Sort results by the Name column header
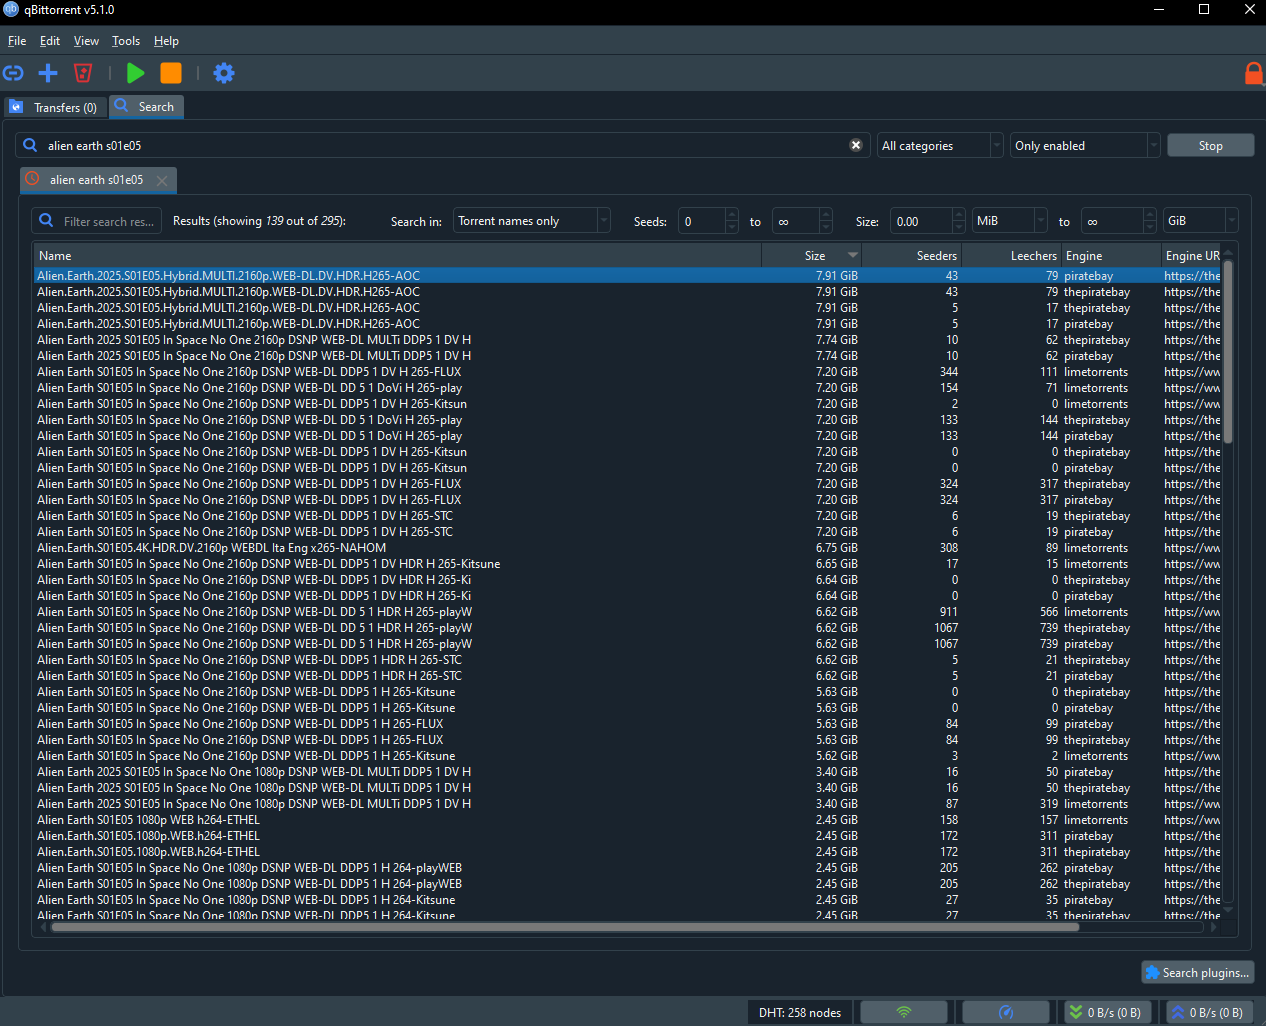 397,256
